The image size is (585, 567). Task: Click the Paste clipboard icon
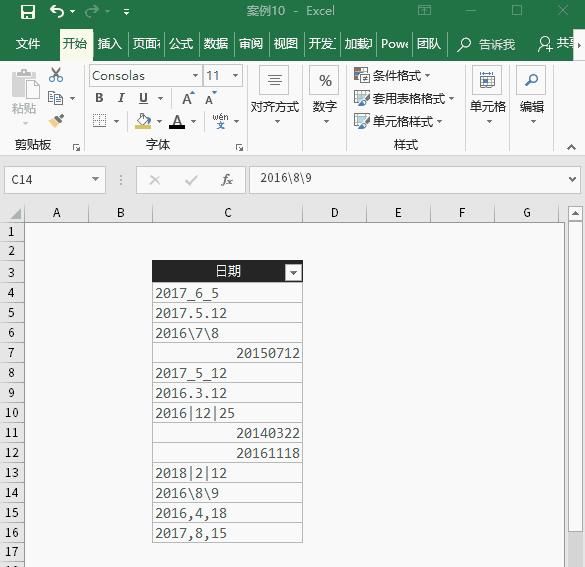pos(25,84)
